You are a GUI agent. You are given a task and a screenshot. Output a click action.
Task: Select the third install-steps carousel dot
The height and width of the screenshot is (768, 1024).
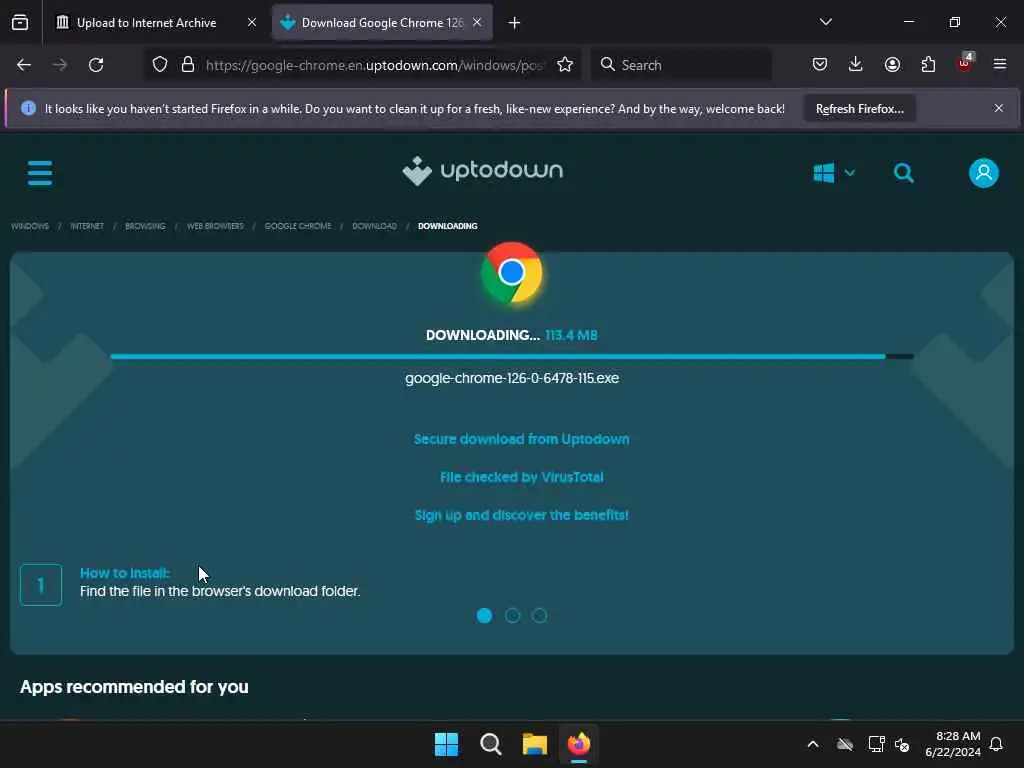[x=539, y=615]
